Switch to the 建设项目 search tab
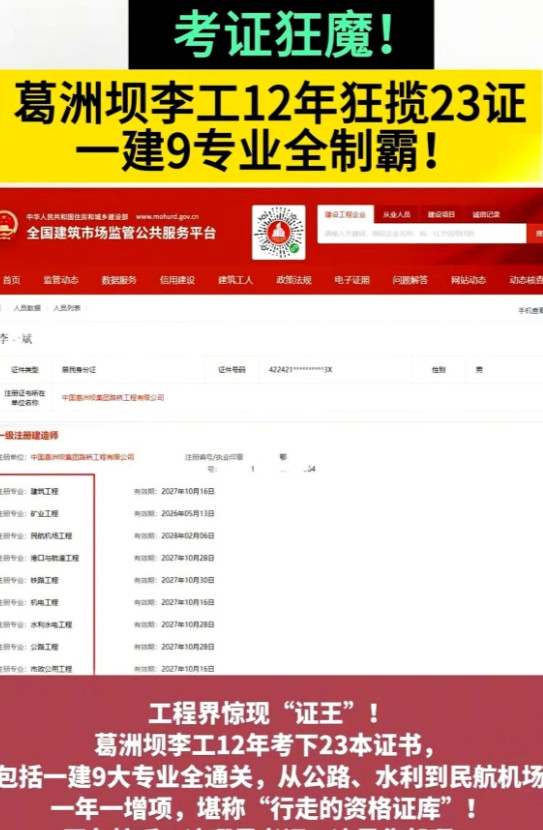543x830 pixels. [x=441, y=214]
